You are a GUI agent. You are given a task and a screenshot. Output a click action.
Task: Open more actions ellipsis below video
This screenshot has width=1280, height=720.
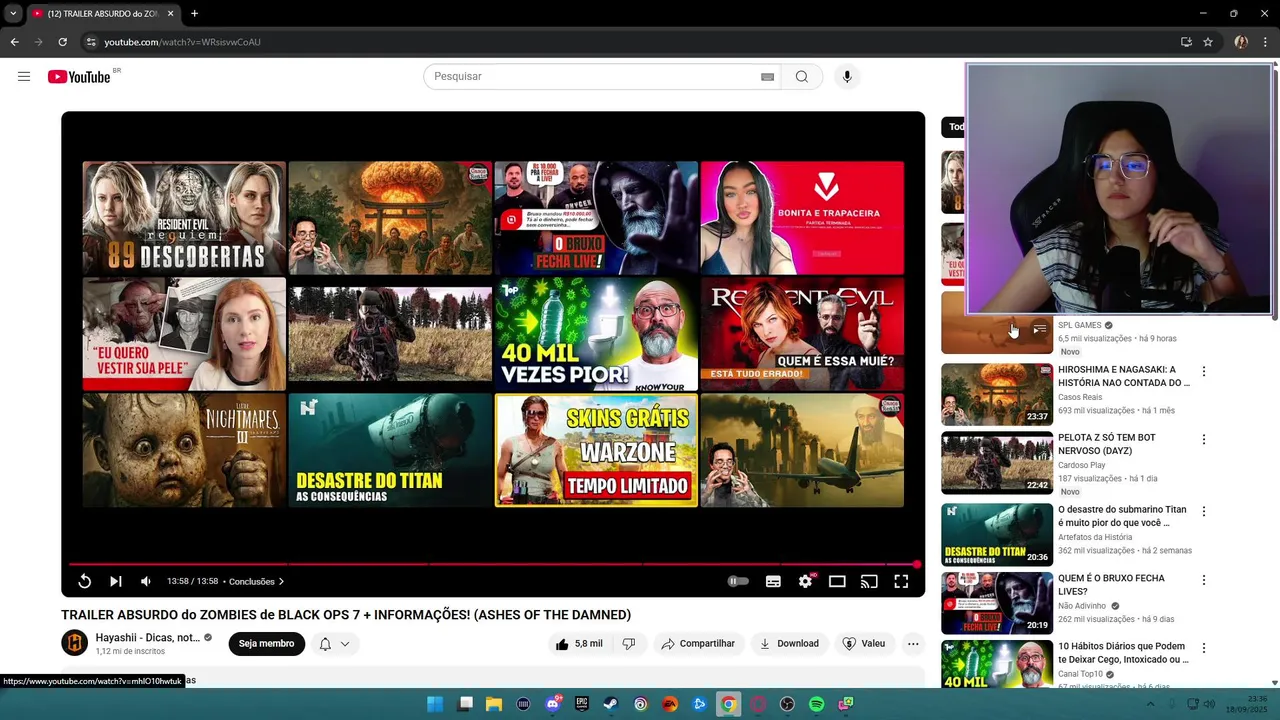click(913, 644)
